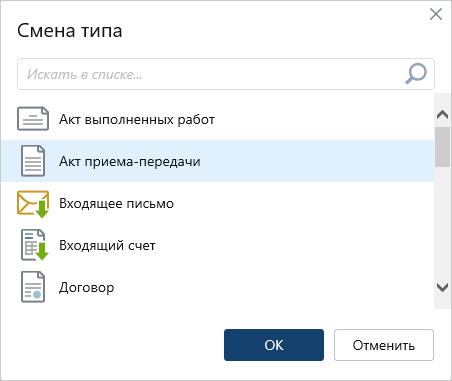Viewport: 452px width, 381px height.
Task: Choose the text Входящее письмо
Action: (x=116, y=203)
